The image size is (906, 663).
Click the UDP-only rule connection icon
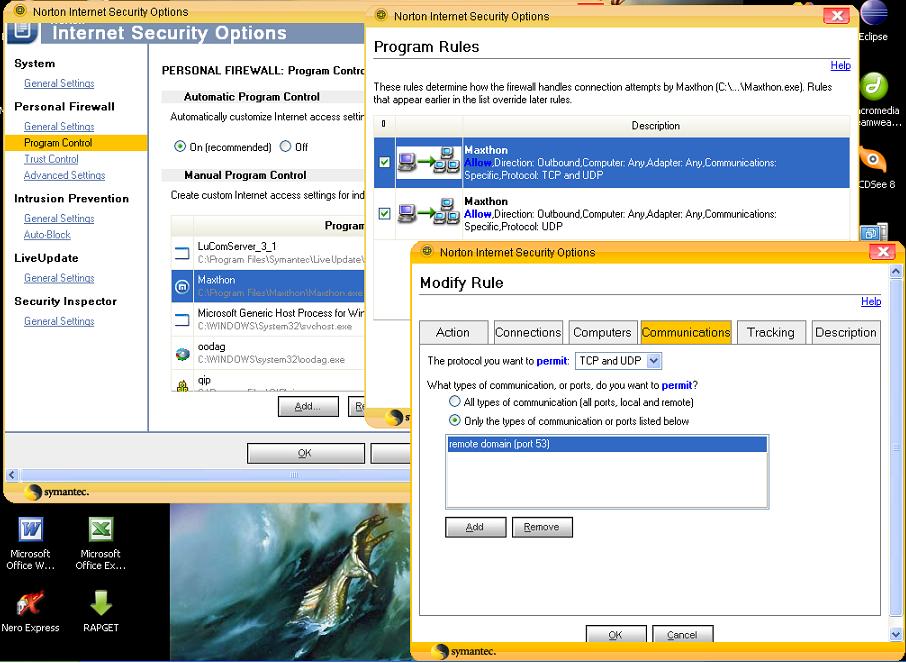pos(429,214)
